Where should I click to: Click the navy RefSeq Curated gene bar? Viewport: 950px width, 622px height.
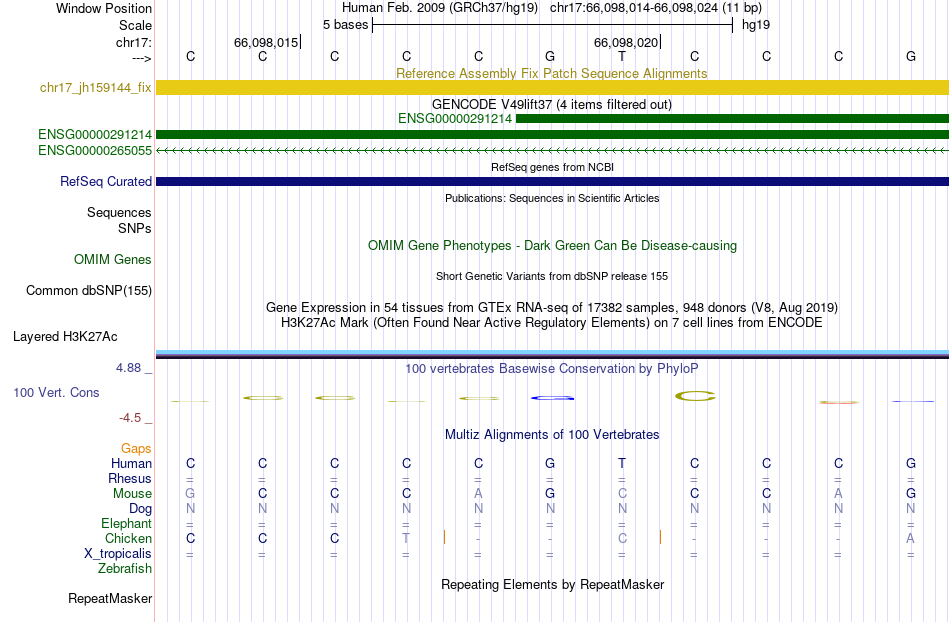click(552, 182)
